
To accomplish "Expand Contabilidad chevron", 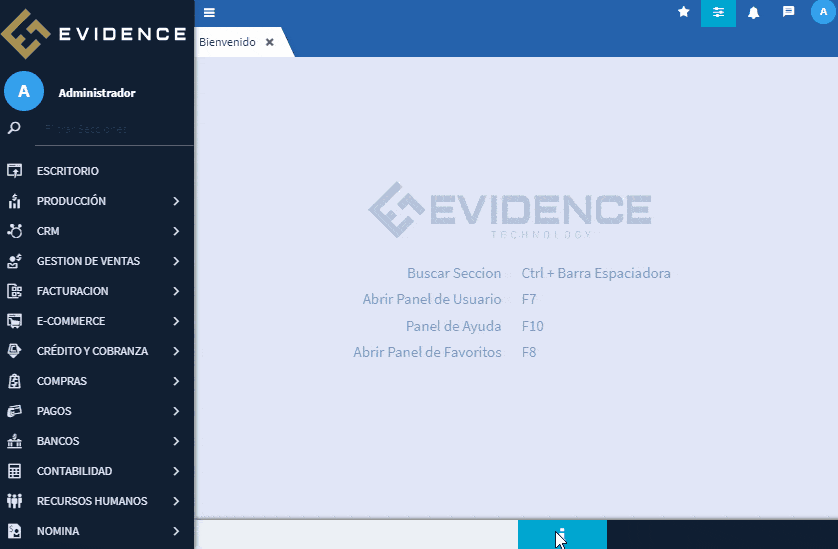I will click(176, 471).
